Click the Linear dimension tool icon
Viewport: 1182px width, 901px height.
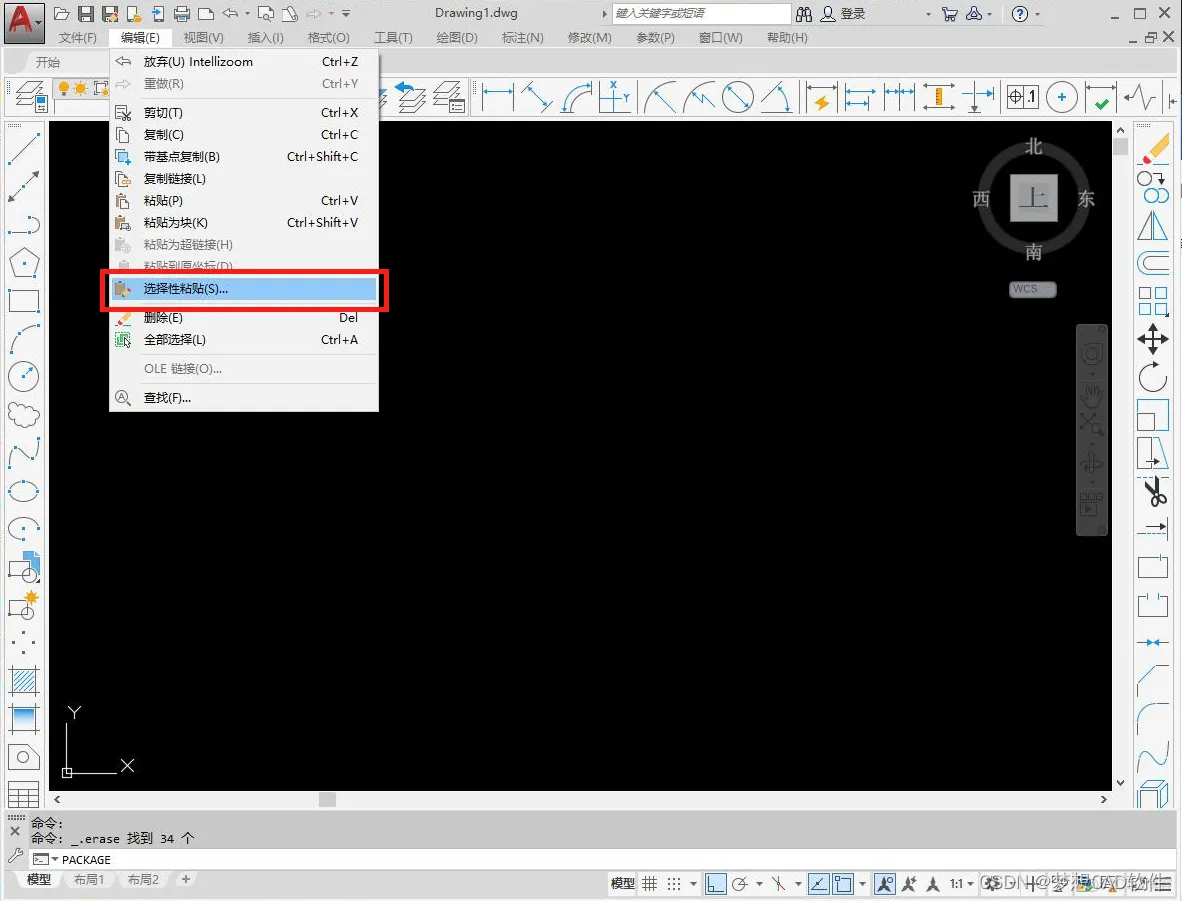coord(498,97)
